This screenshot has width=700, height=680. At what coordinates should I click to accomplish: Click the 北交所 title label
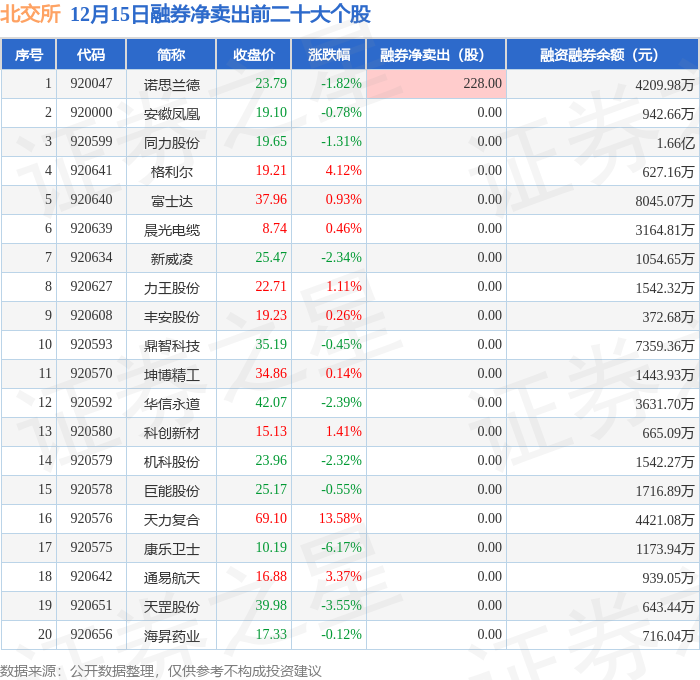point(30,13)
